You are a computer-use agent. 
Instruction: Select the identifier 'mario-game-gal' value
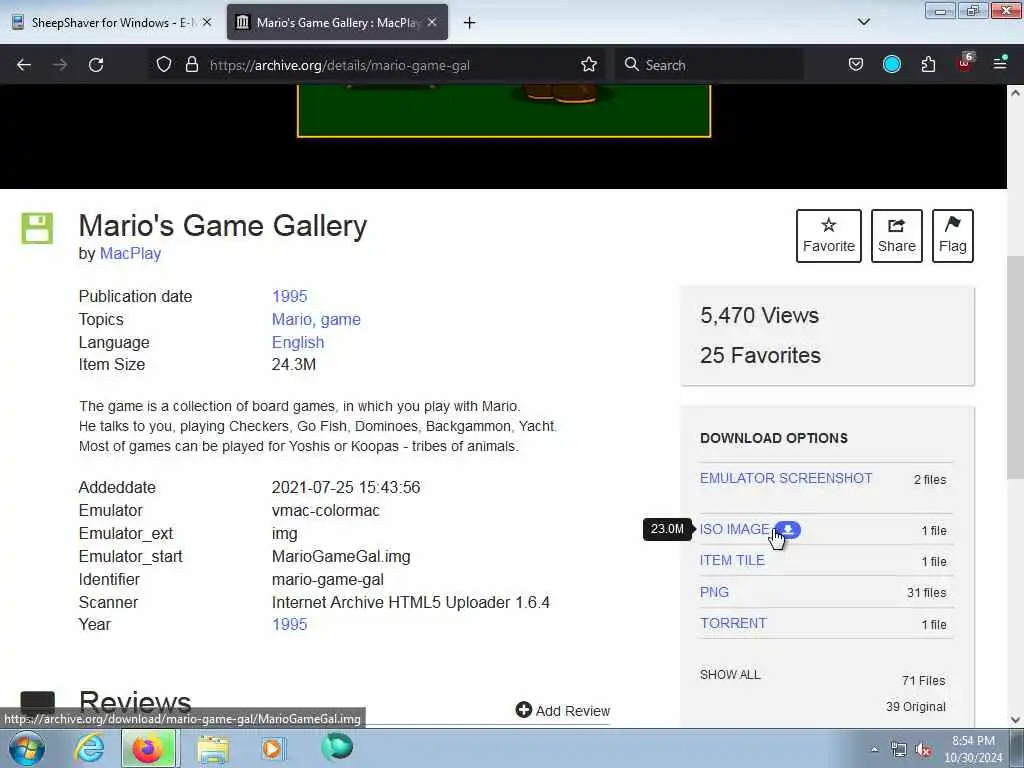(x=328, y=580)
